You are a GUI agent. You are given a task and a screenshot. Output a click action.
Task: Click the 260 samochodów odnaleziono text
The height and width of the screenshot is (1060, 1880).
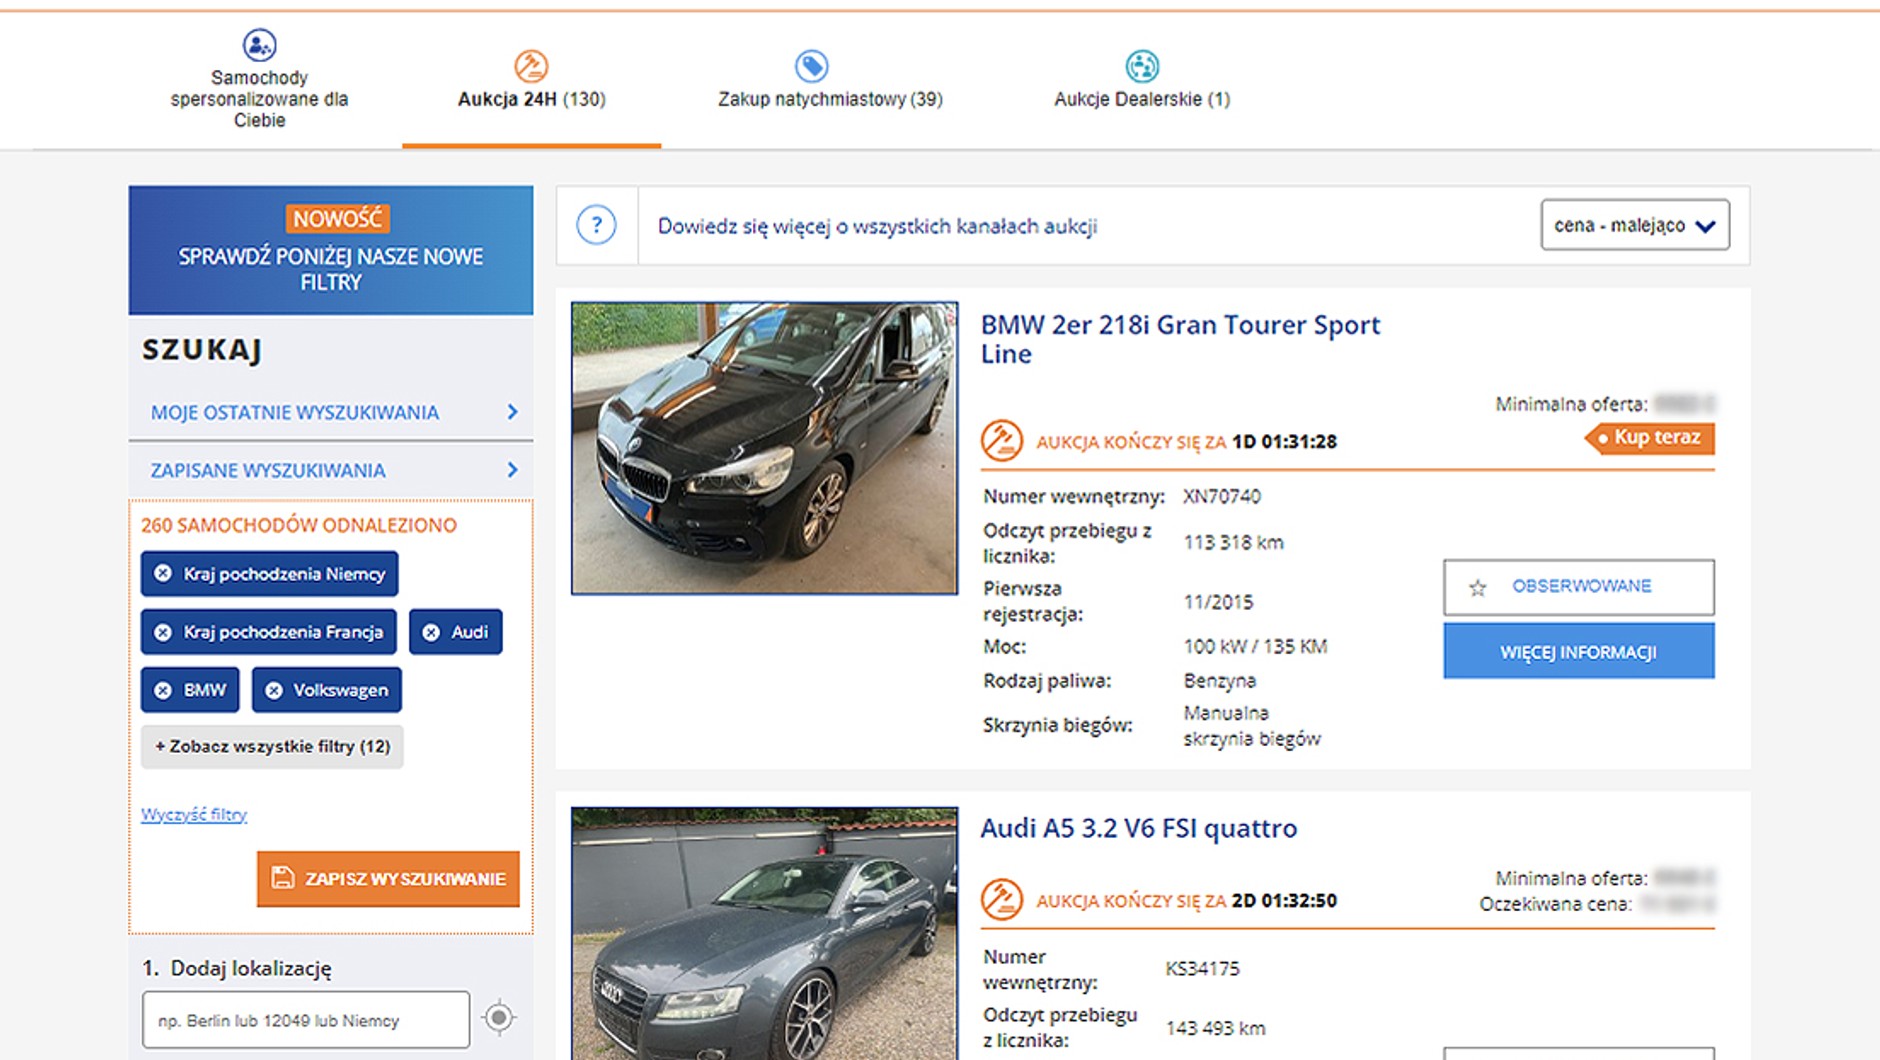[x=298, y=525]
